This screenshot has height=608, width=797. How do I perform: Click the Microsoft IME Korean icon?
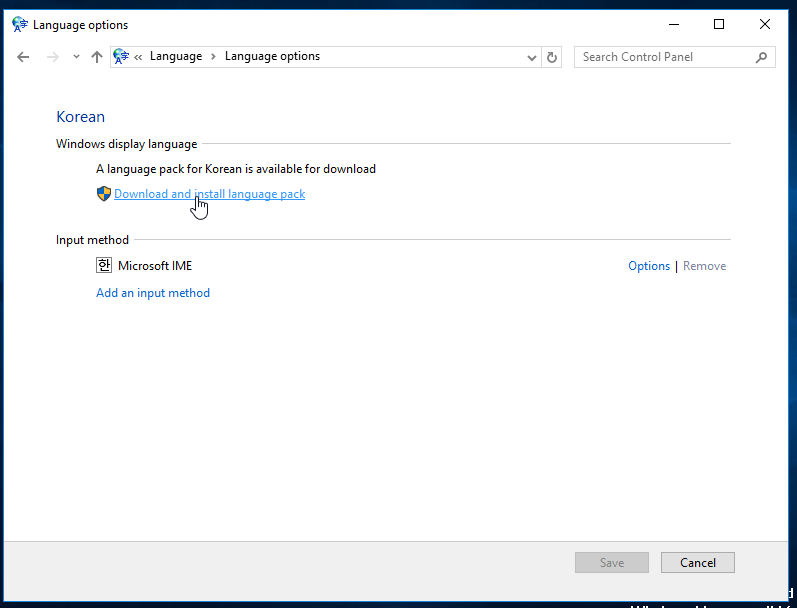pos(104,265)
